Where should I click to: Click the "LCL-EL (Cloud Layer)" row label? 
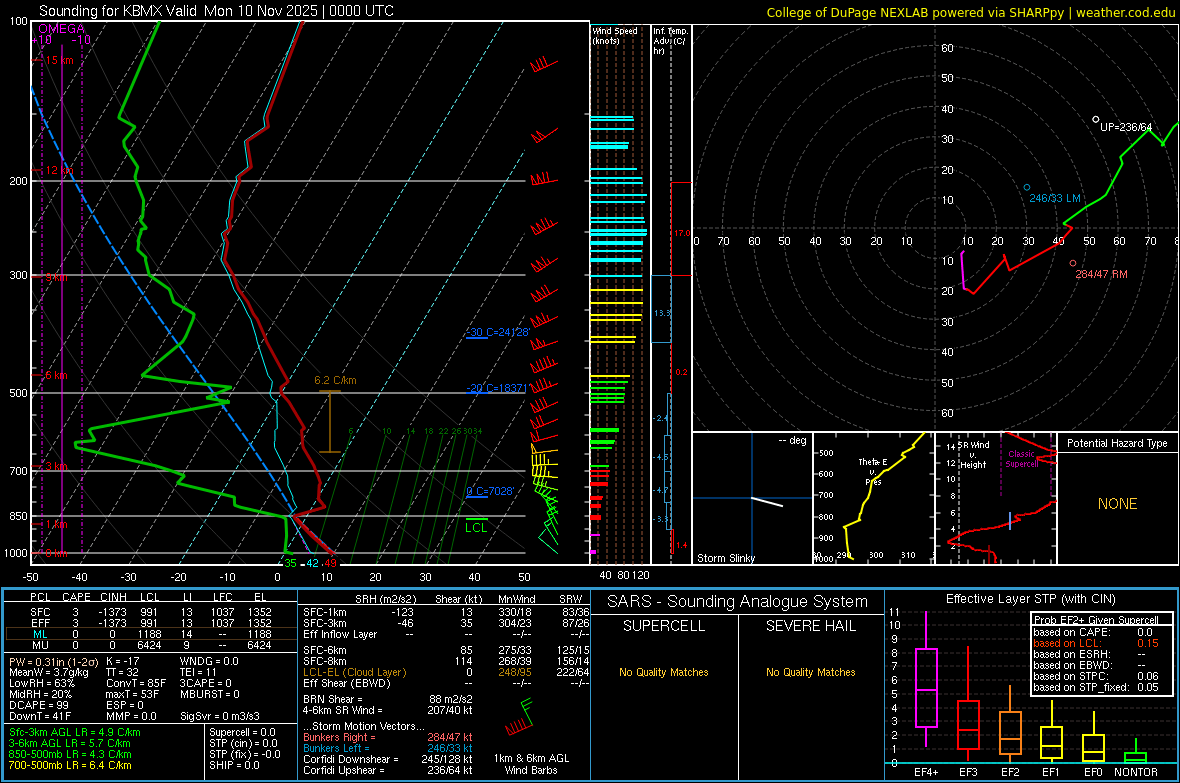(354, 672)
